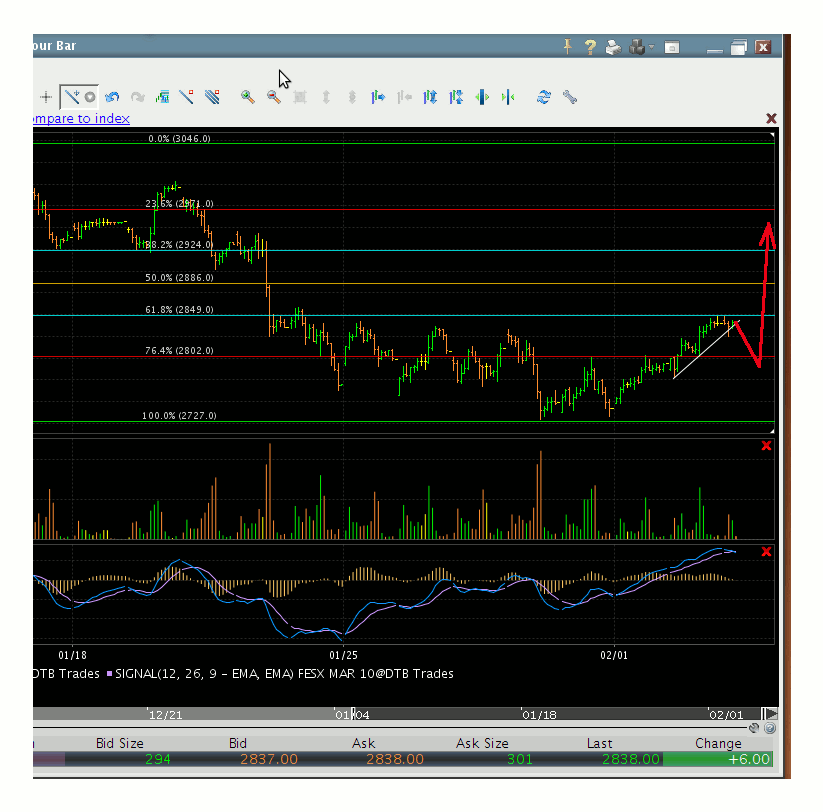The height and width of the screenshot is (812, 823).
Task: Refresh the chart data
Action: 544,97
